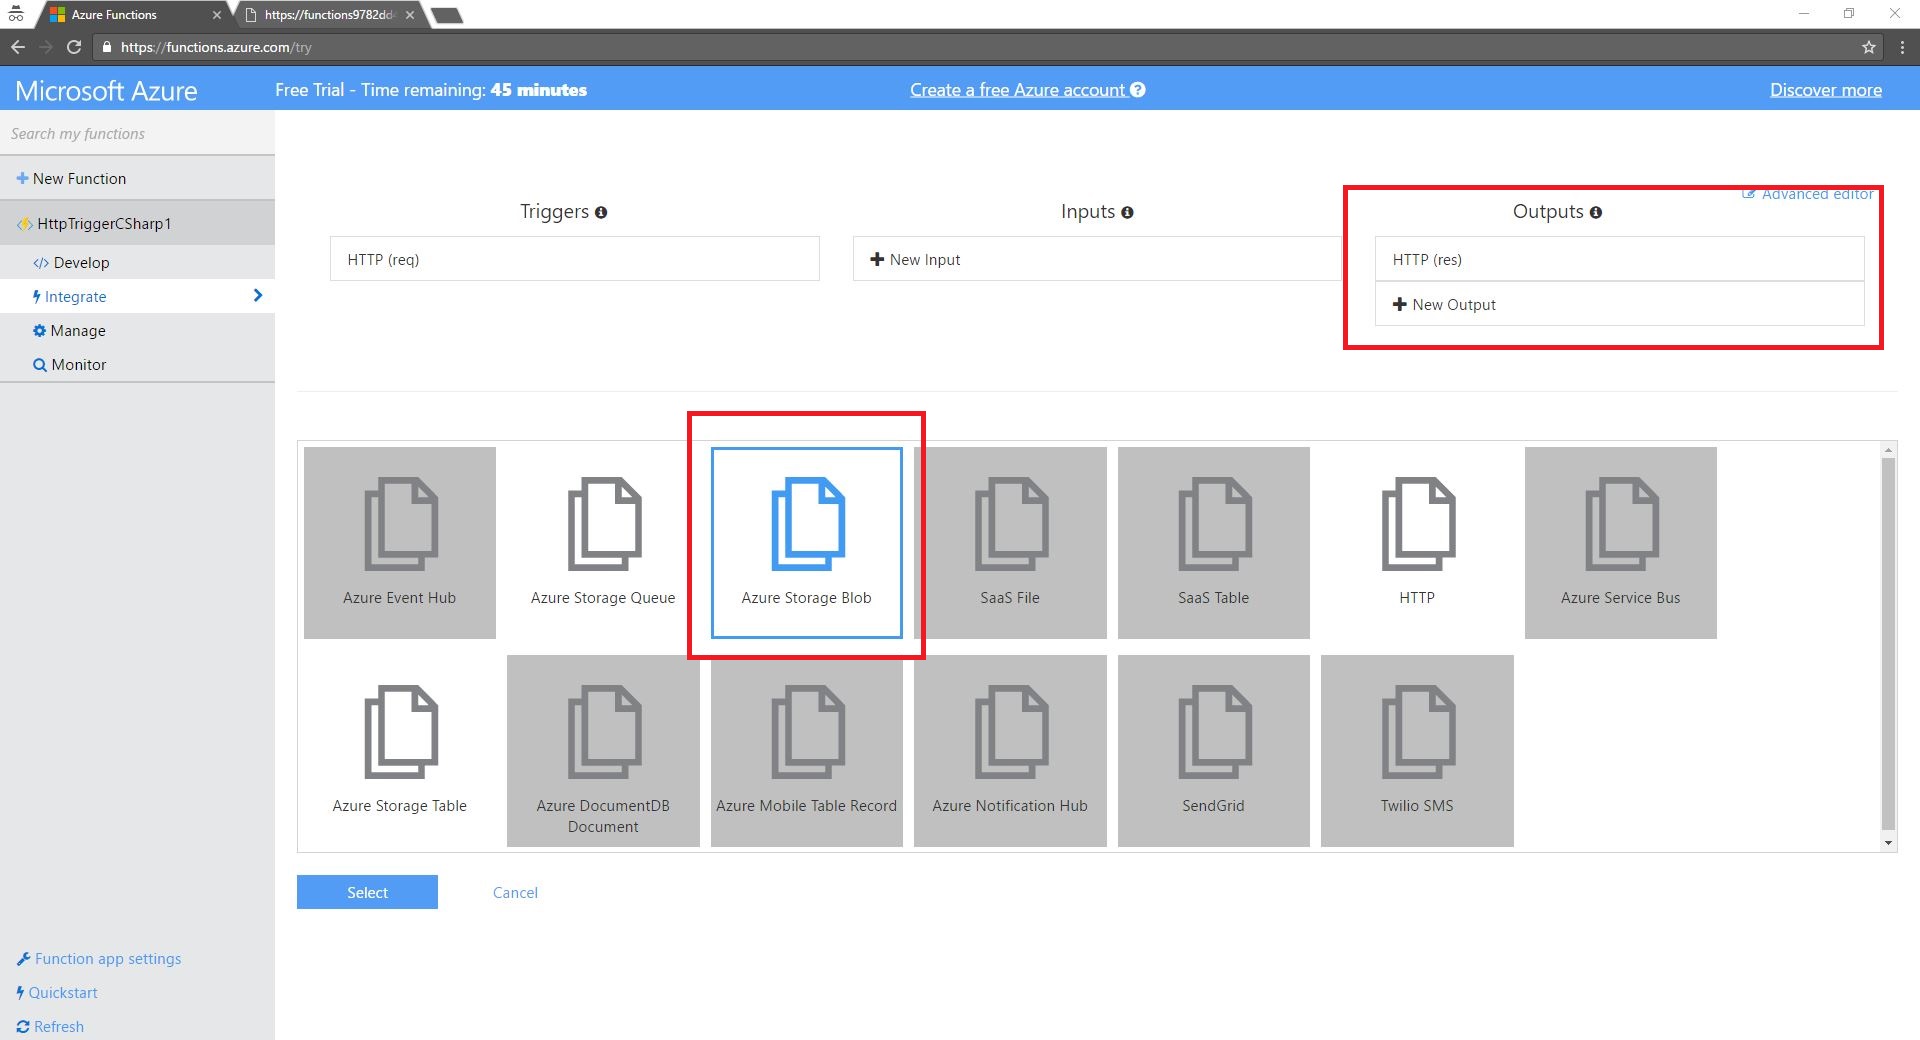Select the HTTP output tile
The height and width of the screenshot is (1040, 1920).
1416,542
